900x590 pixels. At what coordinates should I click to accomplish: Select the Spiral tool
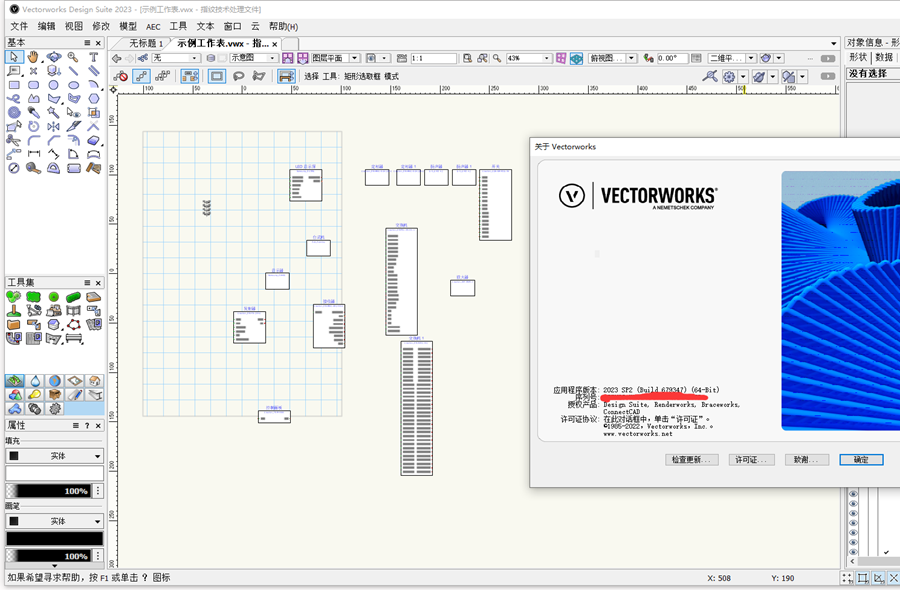click(14, 112)
